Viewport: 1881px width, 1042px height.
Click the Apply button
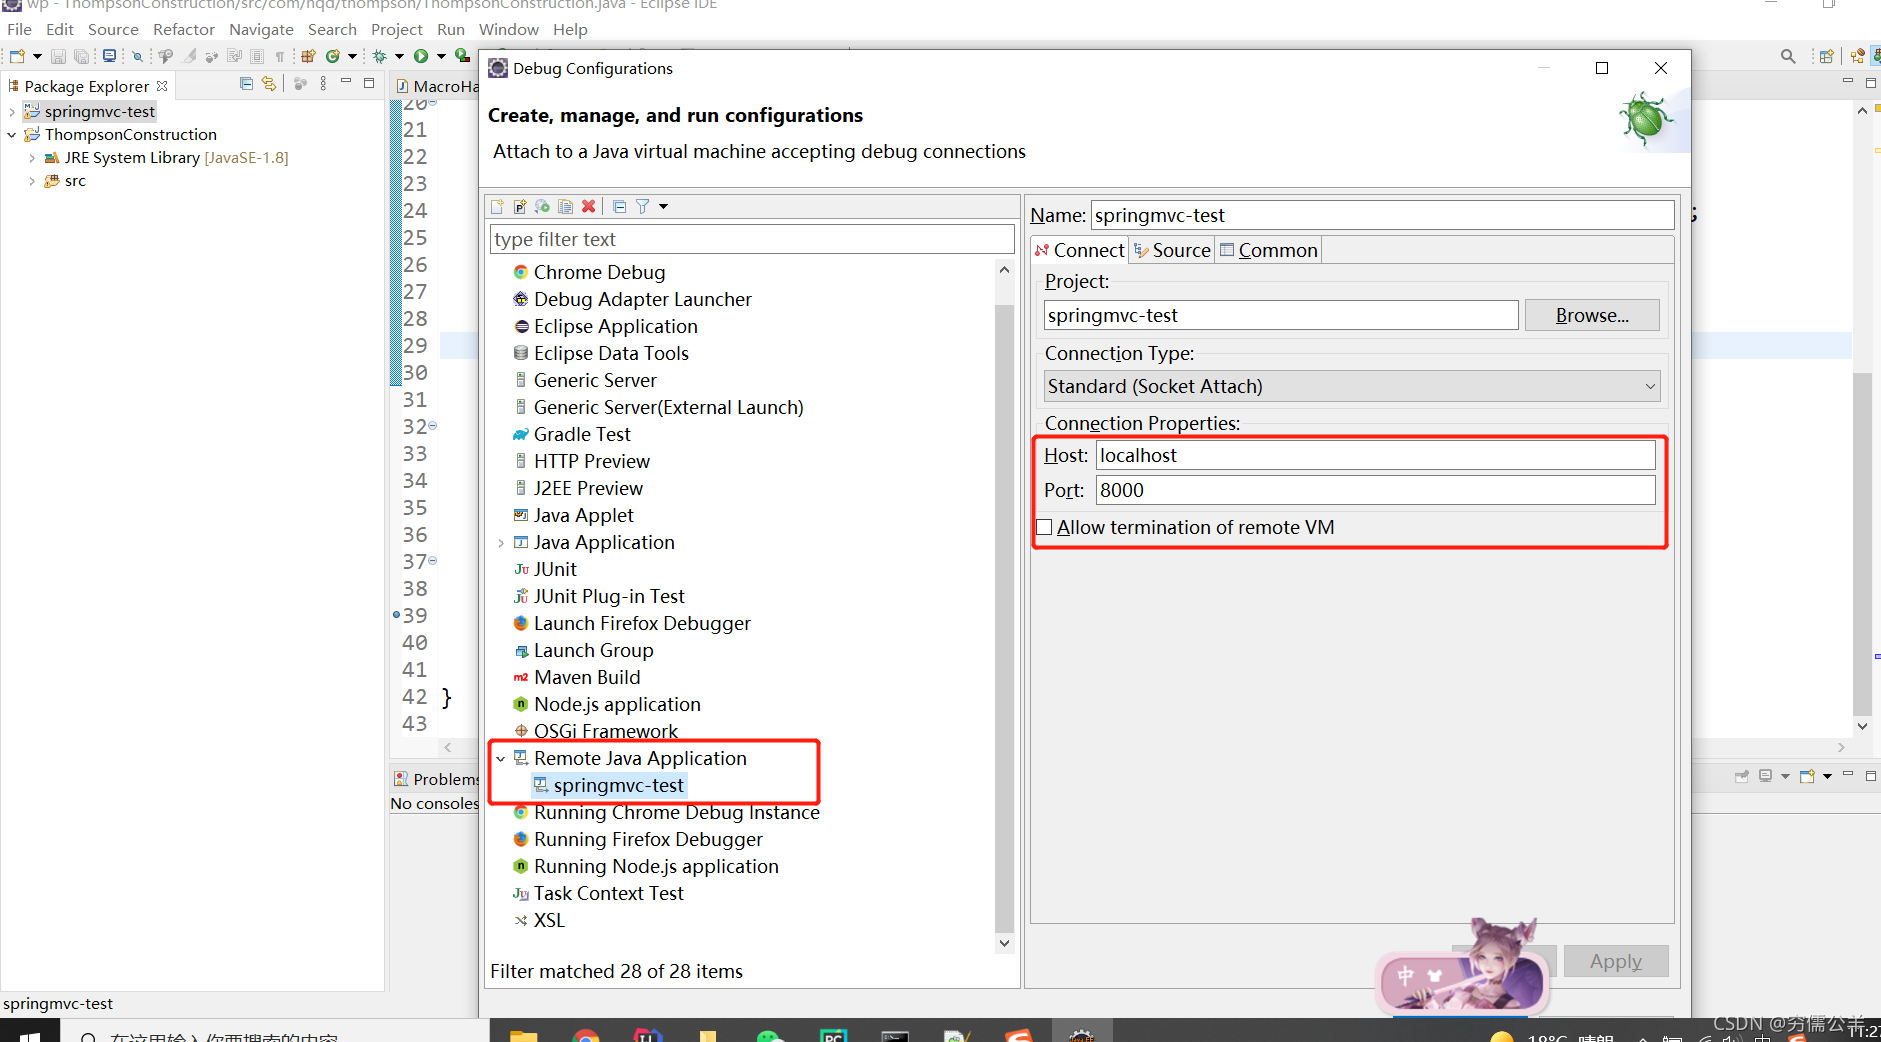coord(1616,961)
